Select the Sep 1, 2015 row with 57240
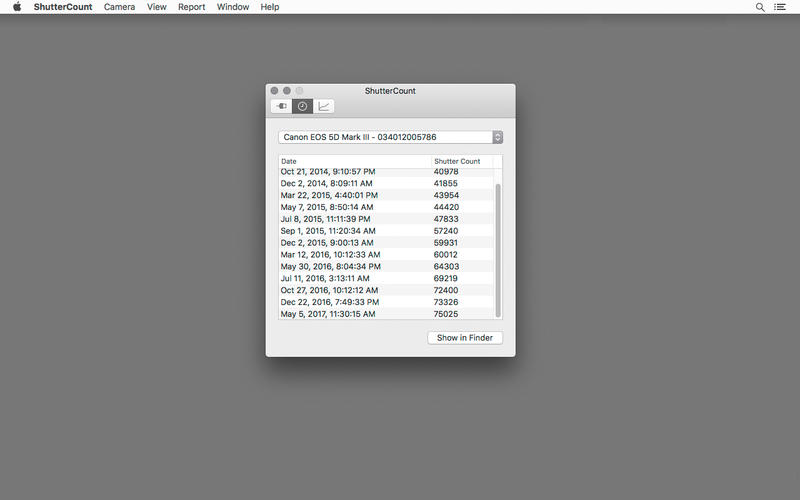 (x=385, y=231)
